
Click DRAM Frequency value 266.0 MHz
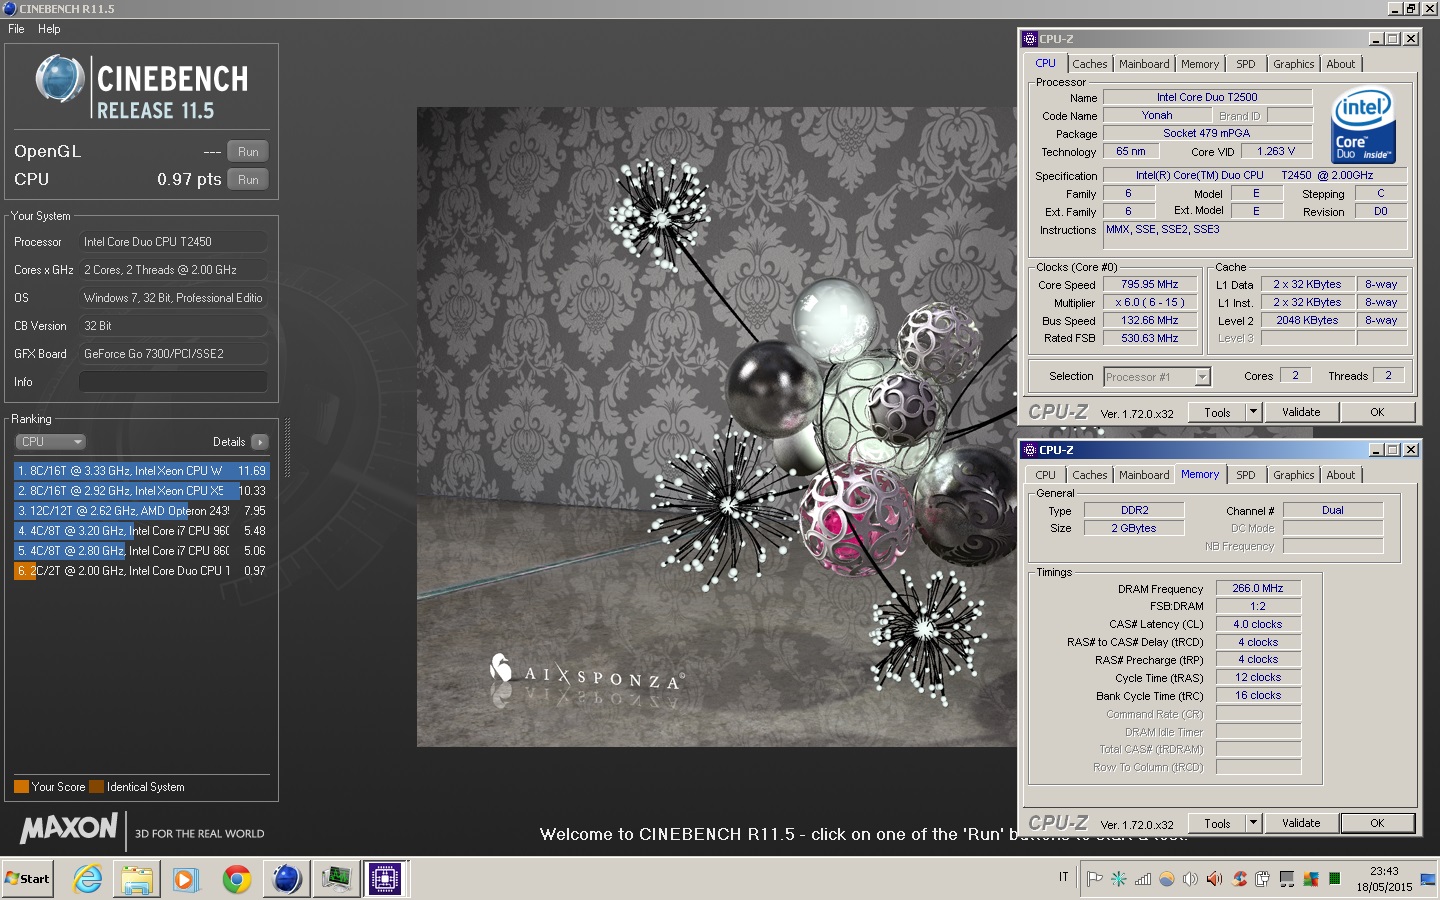pos(1258,588)
